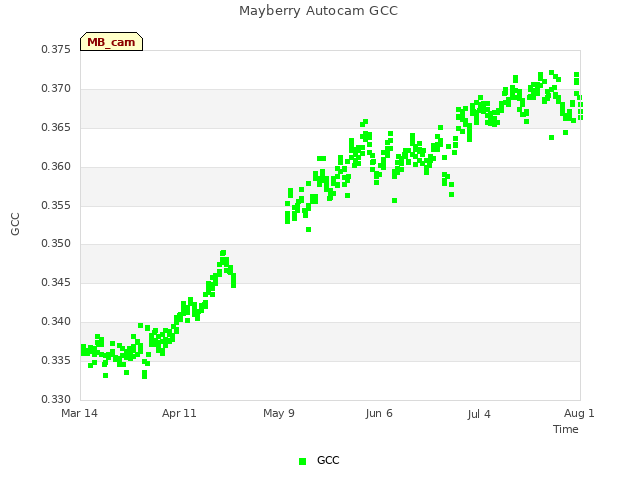
Task: Click the vertical GCC y-axis title
Action: (x=15, y=224)
